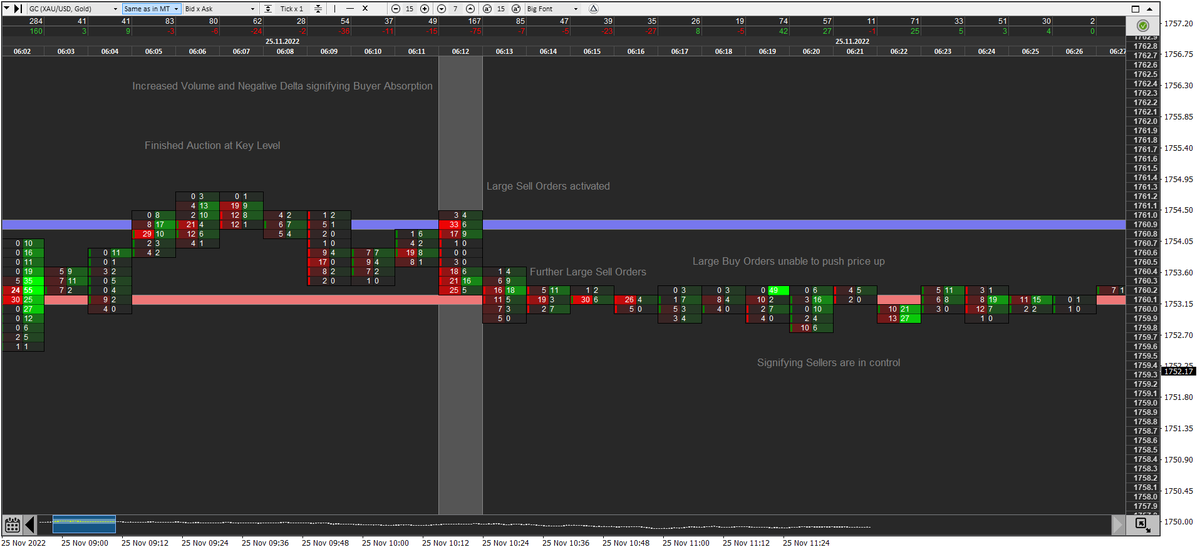Select the 06:02 time column header
1200x547 pixels.
click(22, 51)
